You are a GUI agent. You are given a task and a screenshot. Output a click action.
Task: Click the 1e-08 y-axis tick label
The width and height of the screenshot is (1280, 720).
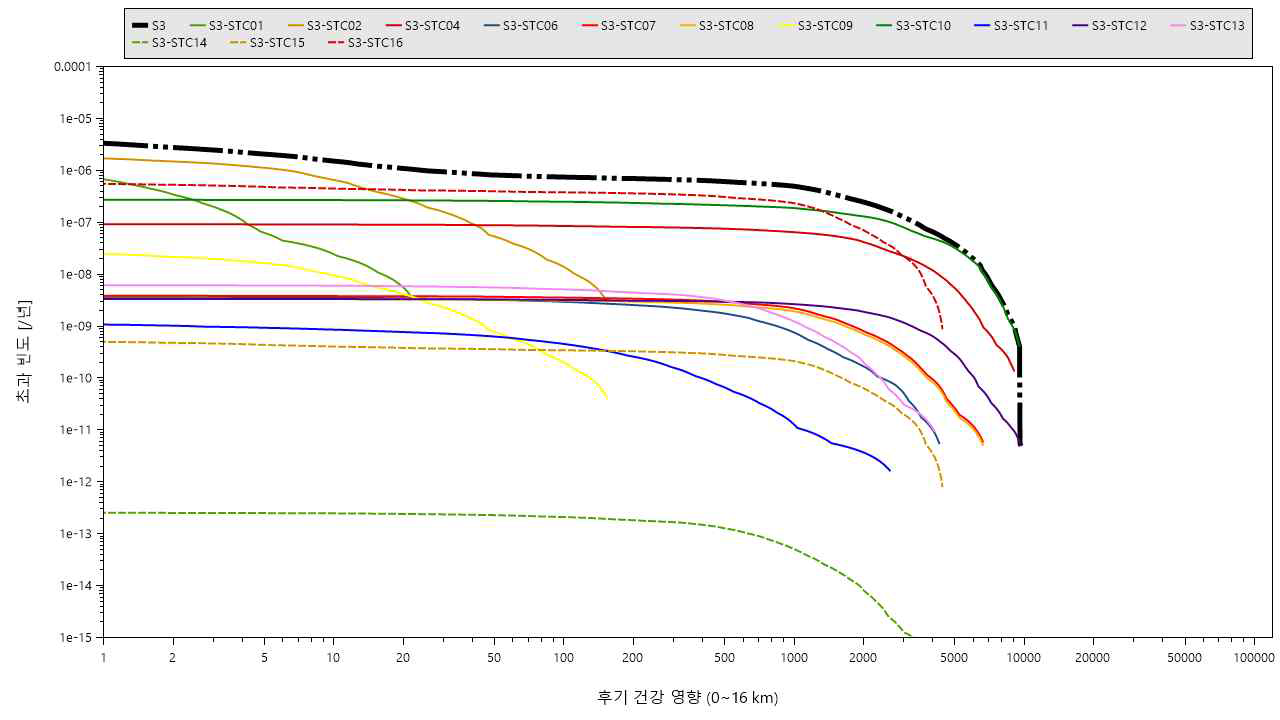(76, 275)
